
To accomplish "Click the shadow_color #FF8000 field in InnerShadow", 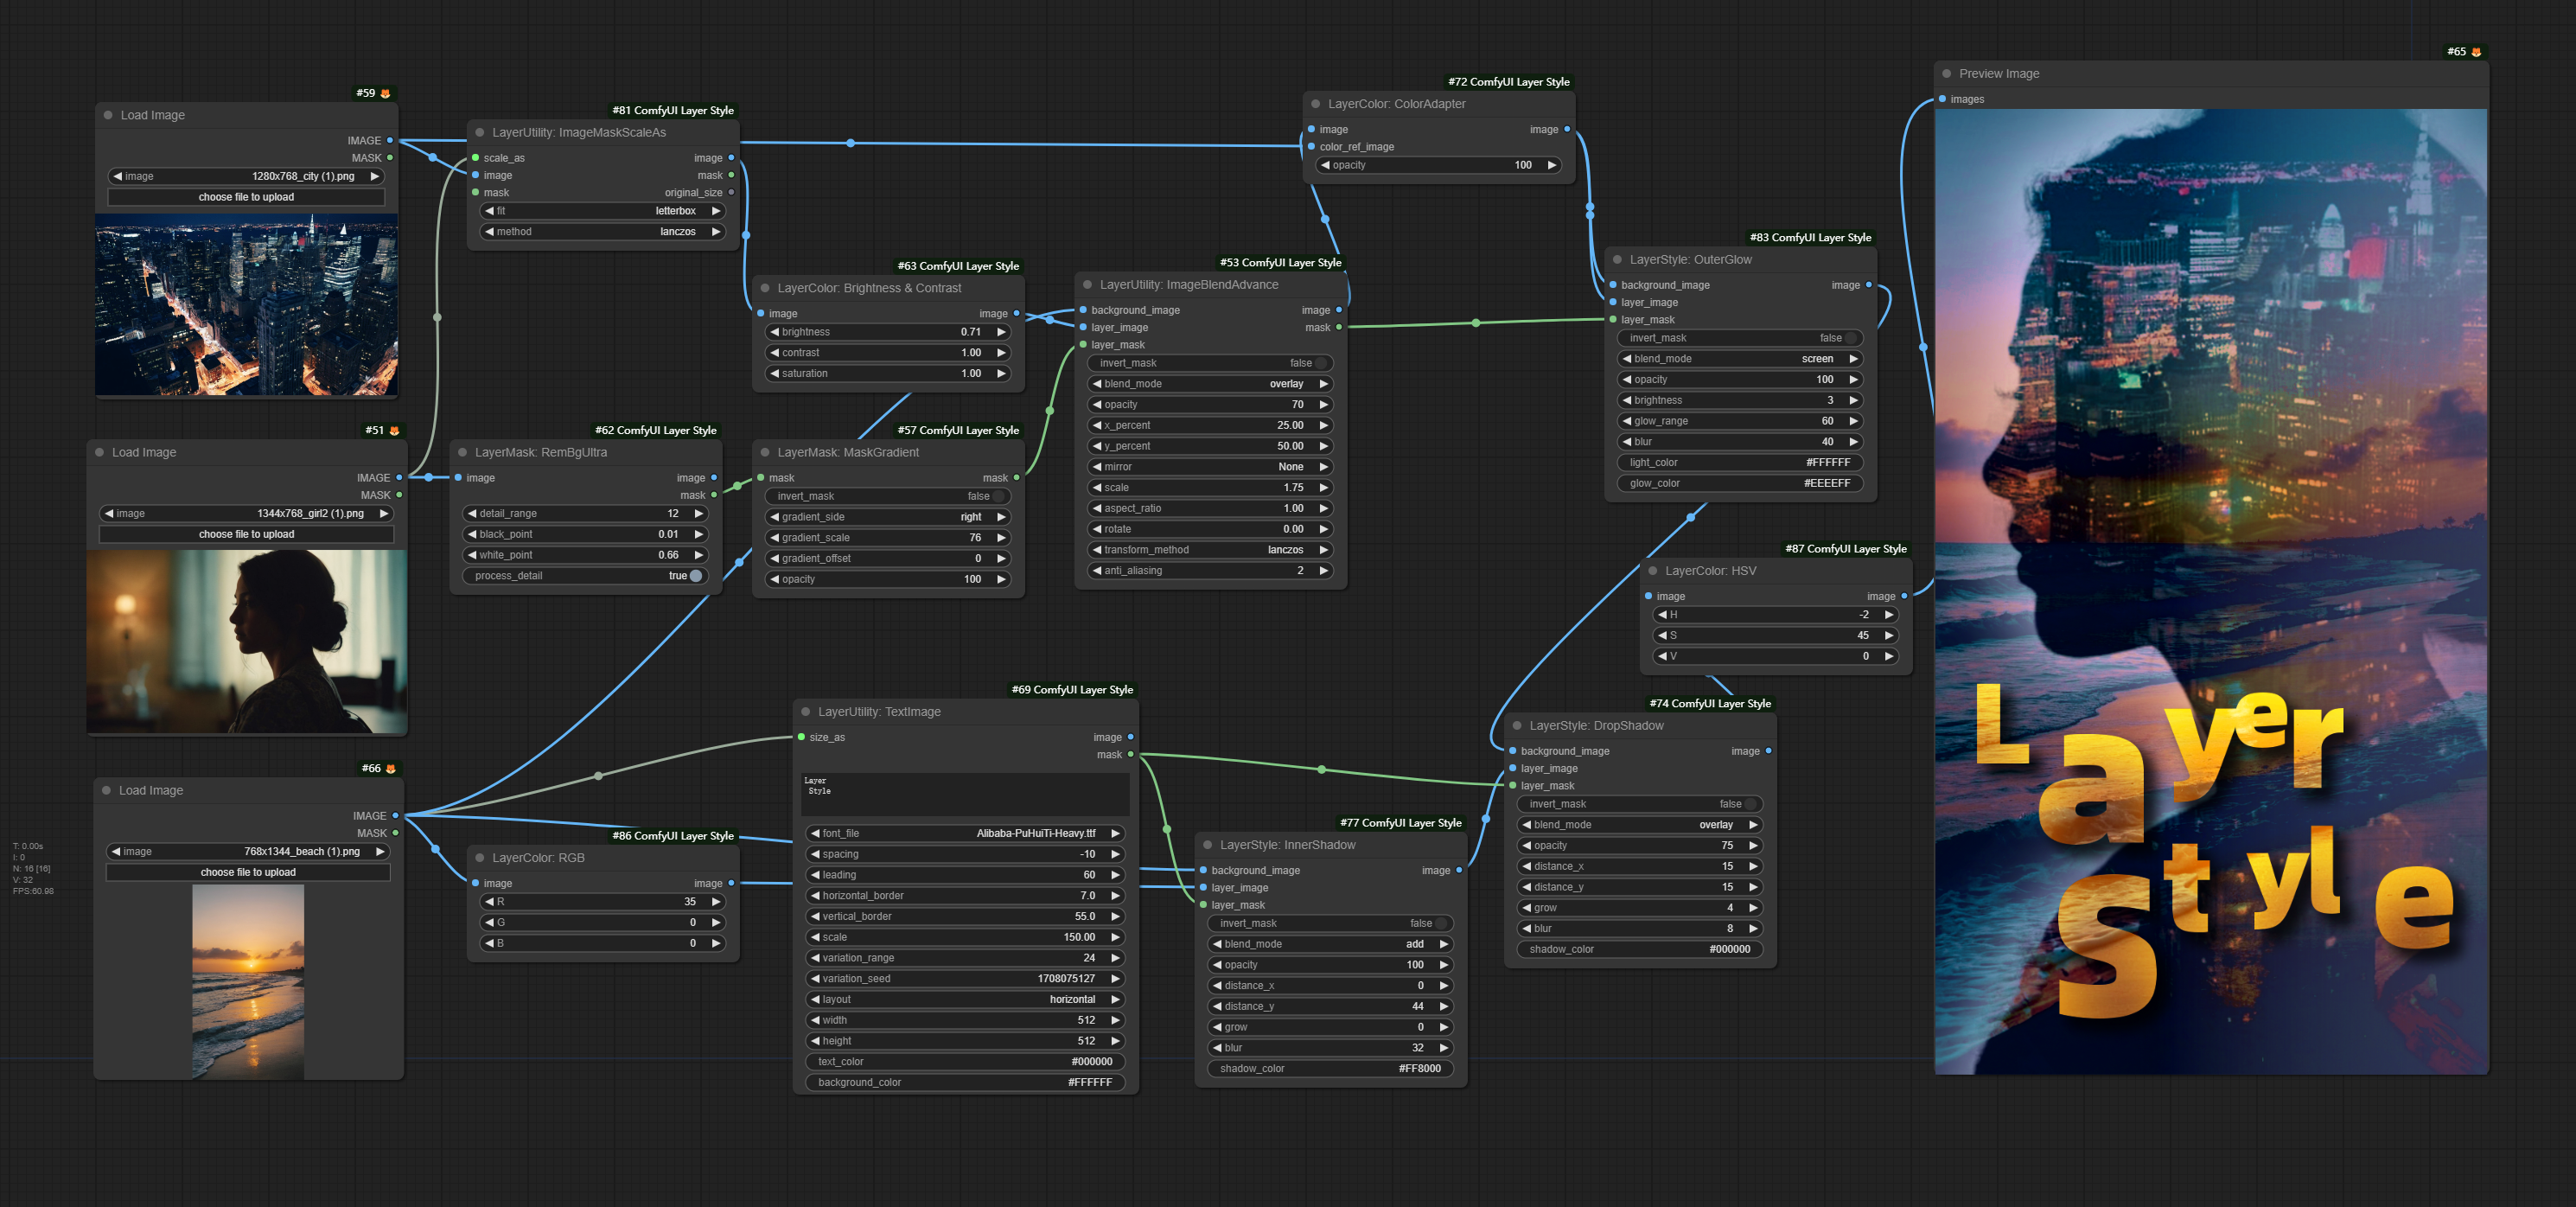I will pos(1330,1069).
